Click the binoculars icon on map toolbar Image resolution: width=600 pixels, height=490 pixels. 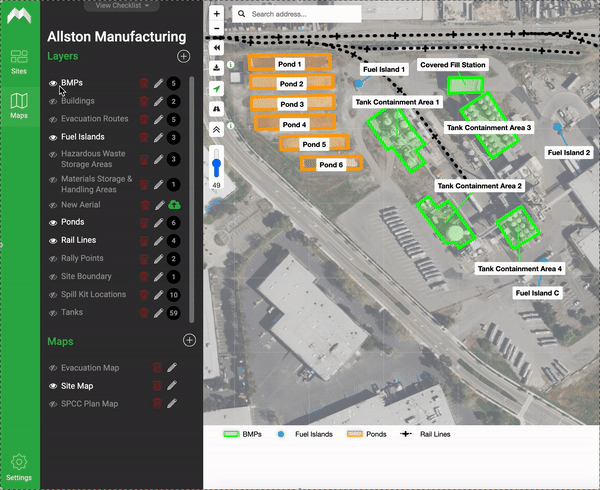click(217, 109)
